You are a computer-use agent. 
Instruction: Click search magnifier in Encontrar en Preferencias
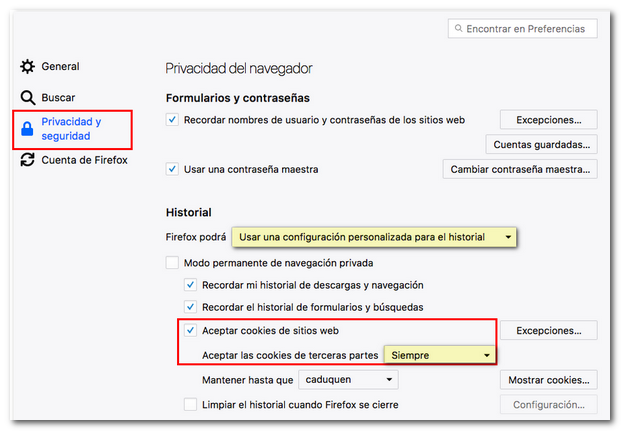pyautogui.click(x=458, y=30)
